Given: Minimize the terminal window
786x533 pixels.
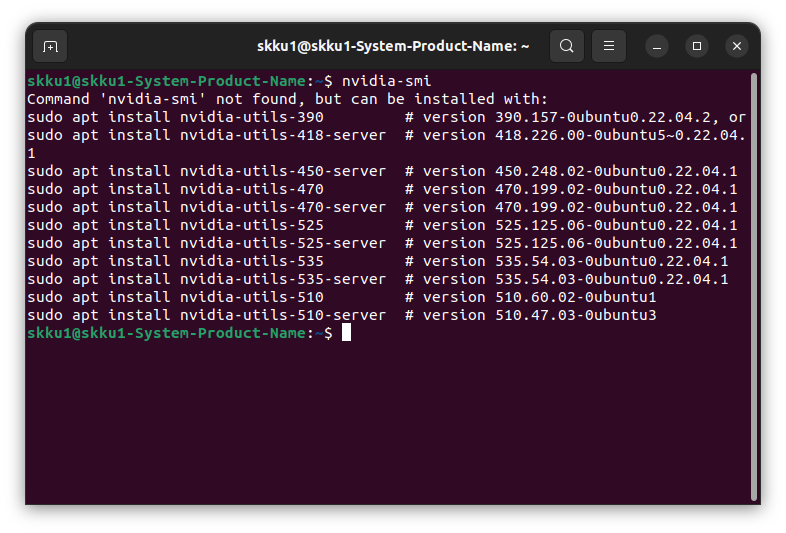Looking at the screenshot, I should point(657,47).
